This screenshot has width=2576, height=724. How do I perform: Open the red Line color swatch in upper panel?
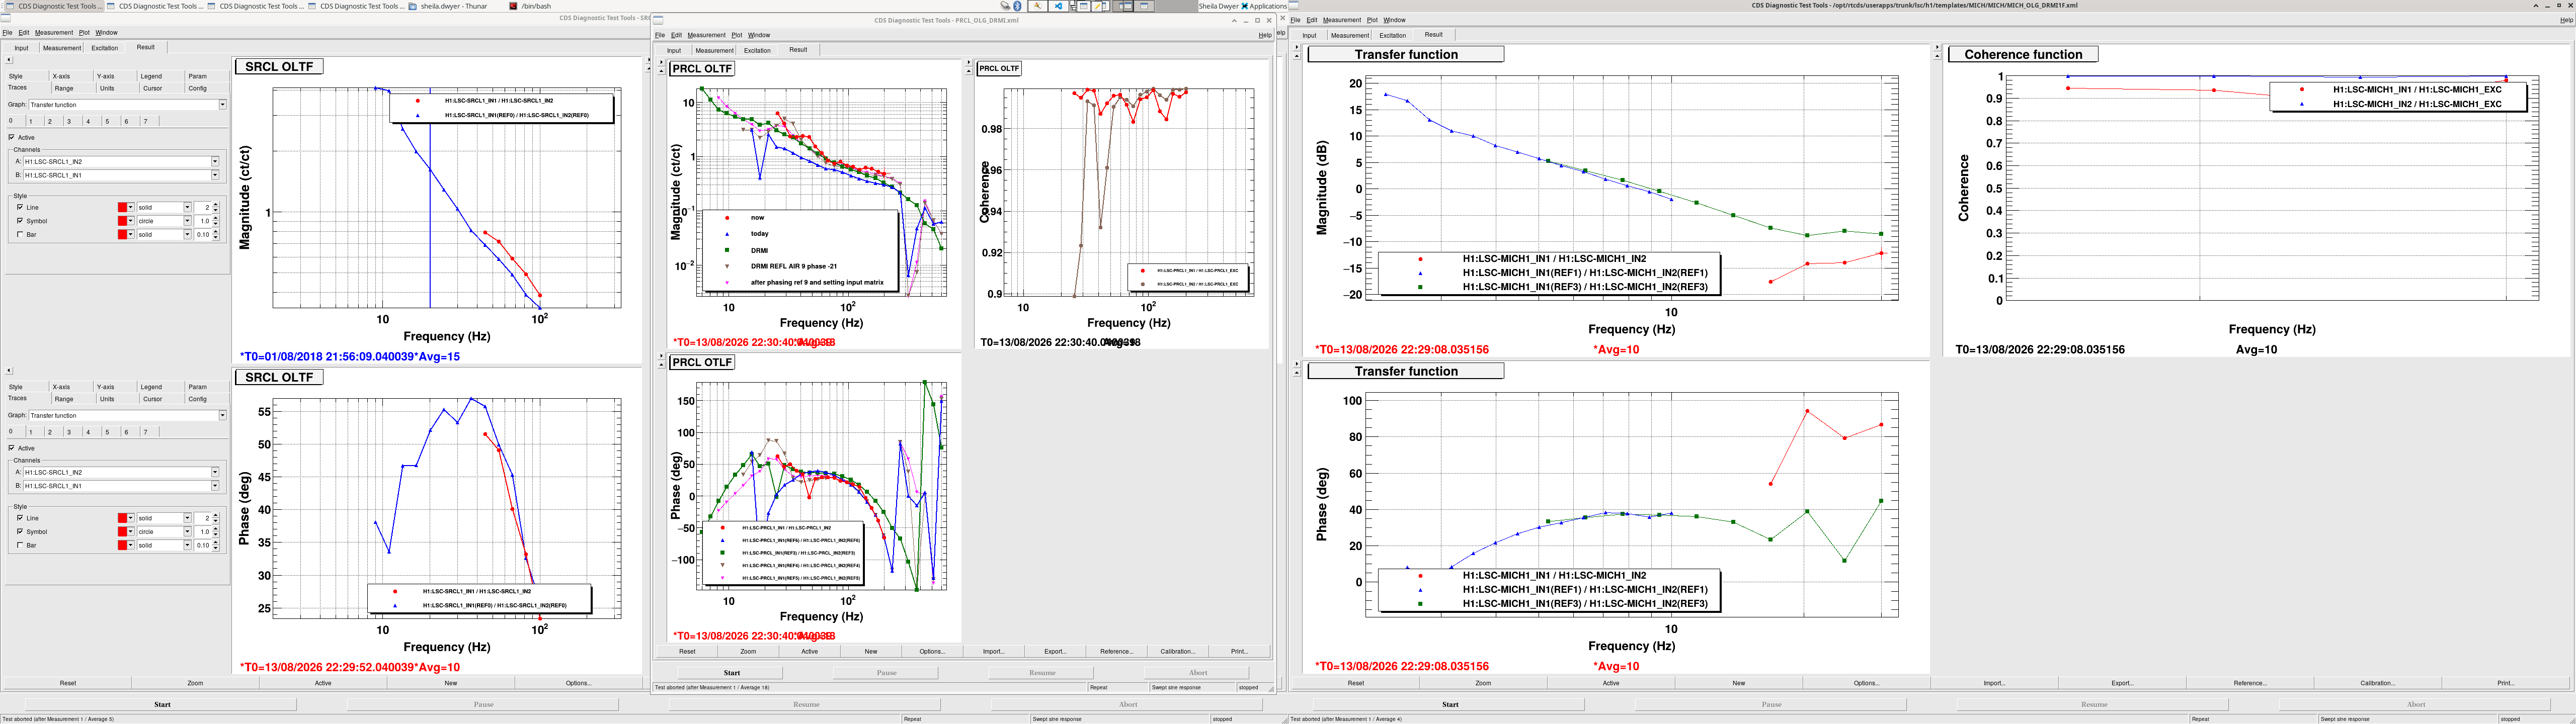click(x=123, y=208)
